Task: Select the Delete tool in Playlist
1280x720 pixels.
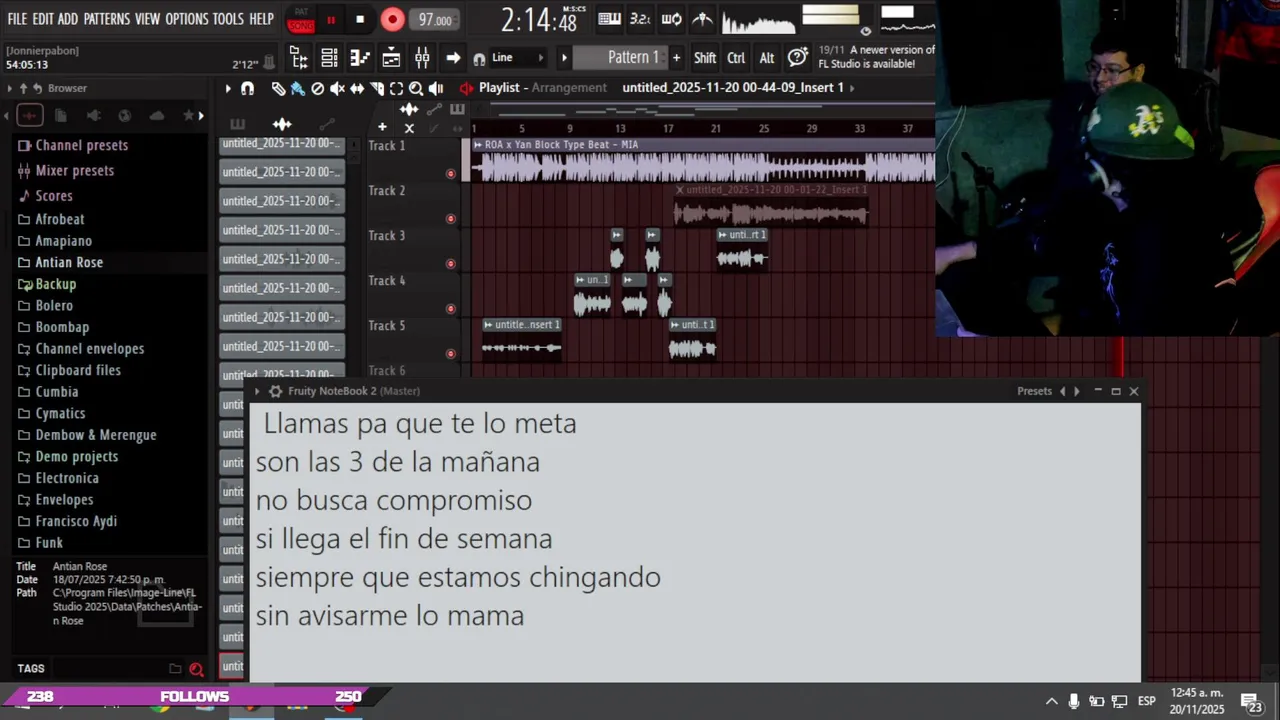Action: [318, 88]
